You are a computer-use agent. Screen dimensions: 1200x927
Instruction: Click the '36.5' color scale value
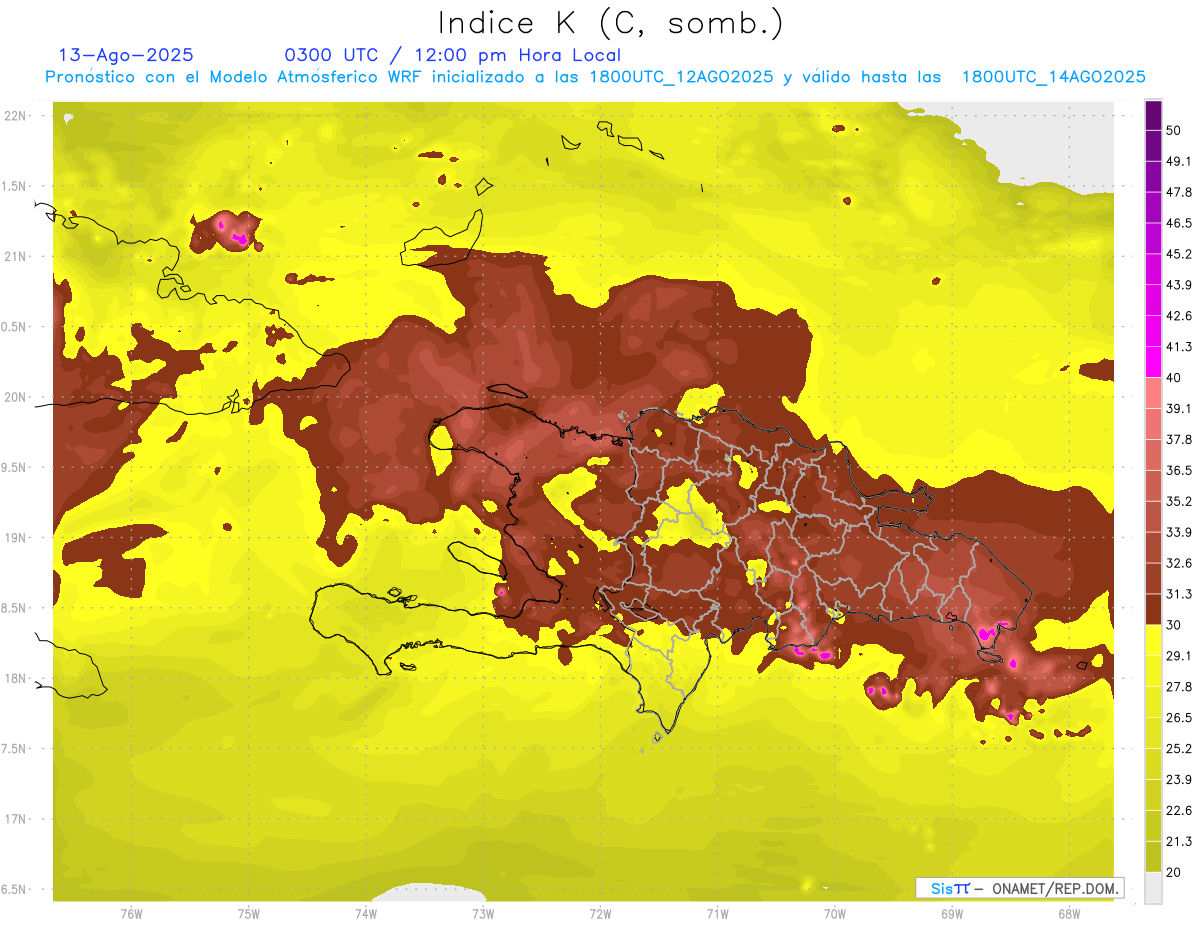click(x=1179, y=470)
